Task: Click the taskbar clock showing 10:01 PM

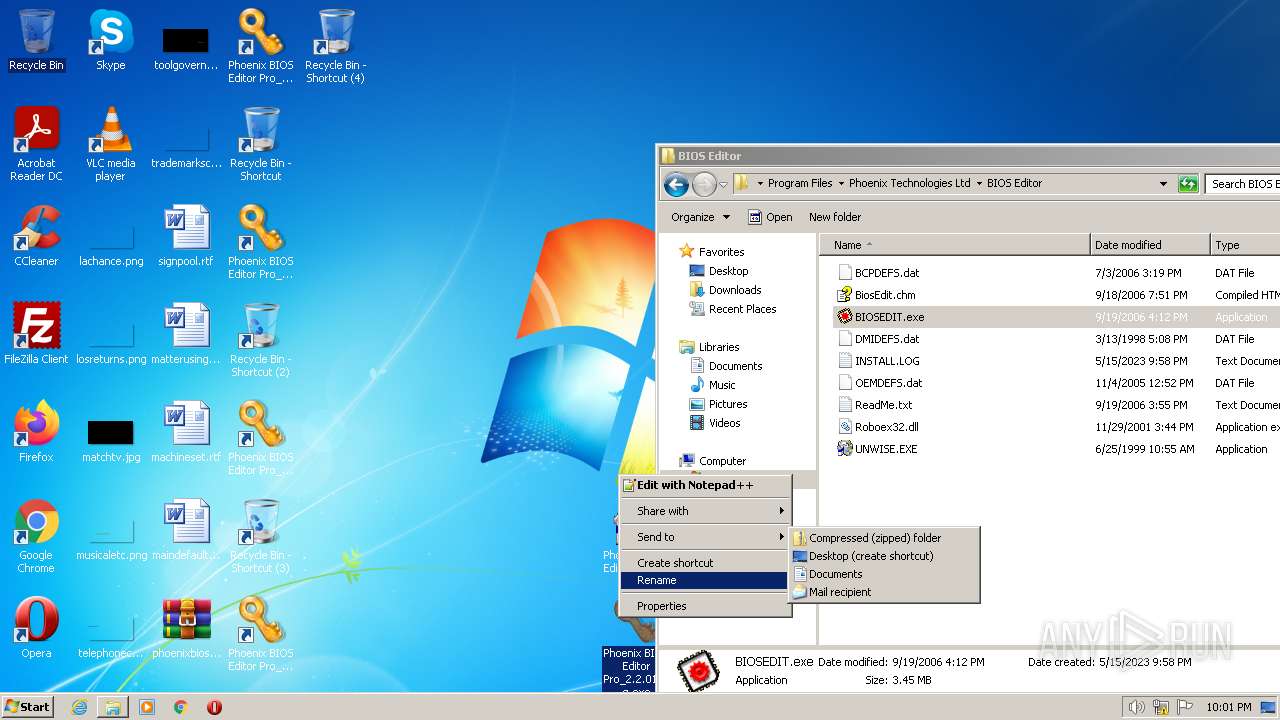Action: point(1228,707)
